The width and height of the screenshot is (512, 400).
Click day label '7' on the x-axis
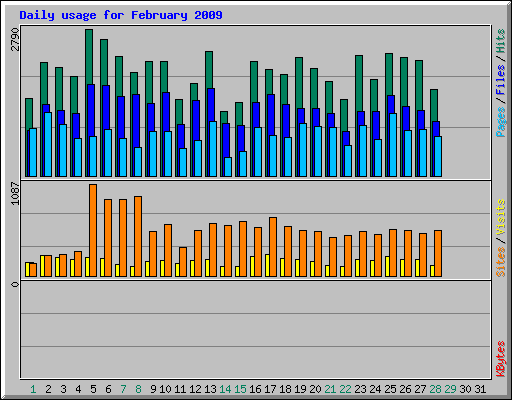coord(123,389)
